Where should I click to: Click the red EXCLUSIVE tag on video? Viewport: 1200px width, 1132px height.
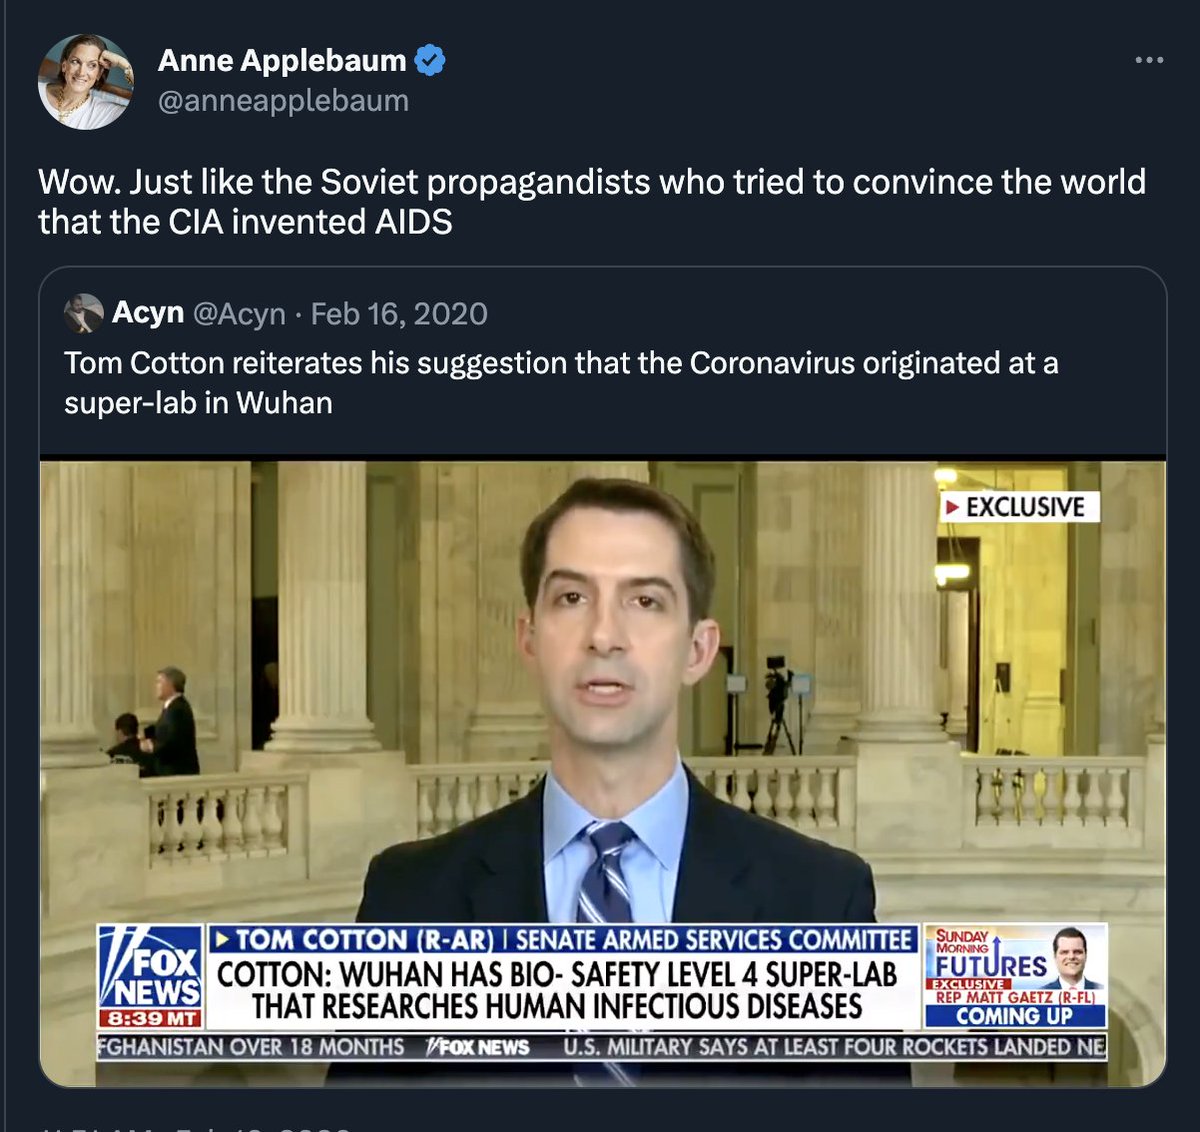point(1018,507)
